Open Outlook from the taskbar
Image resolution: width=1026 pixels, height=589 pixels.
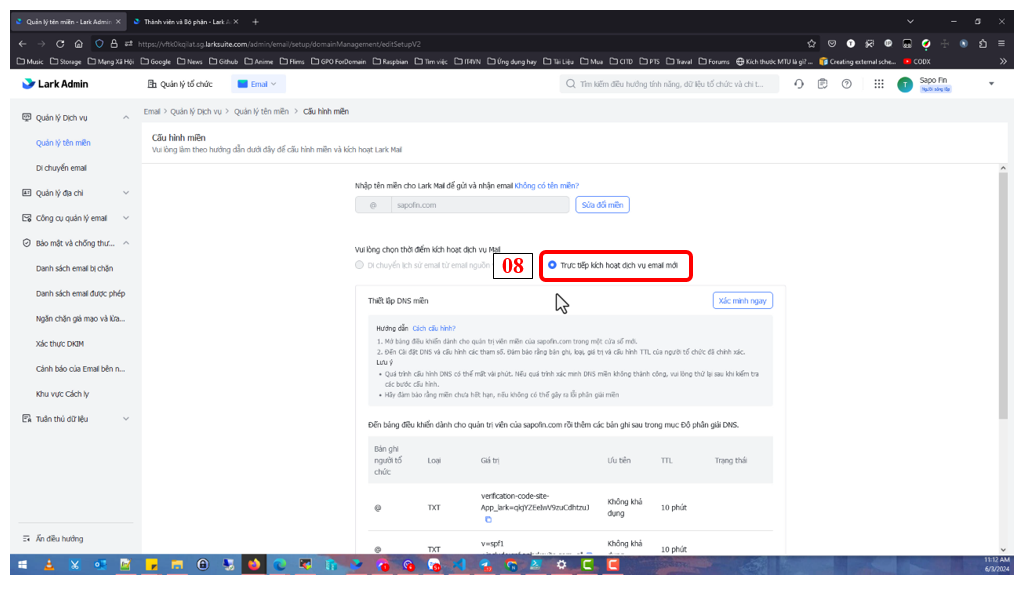(x=100, y=565)
